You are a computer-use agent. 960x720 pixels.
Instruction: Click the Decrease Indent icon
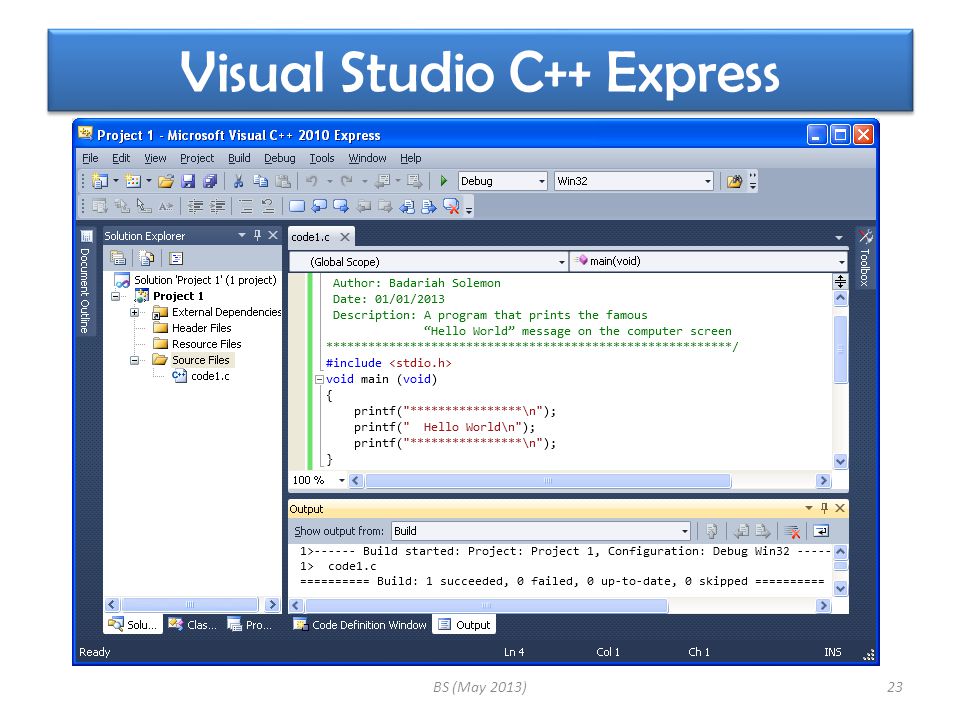(x=195, y=206)
